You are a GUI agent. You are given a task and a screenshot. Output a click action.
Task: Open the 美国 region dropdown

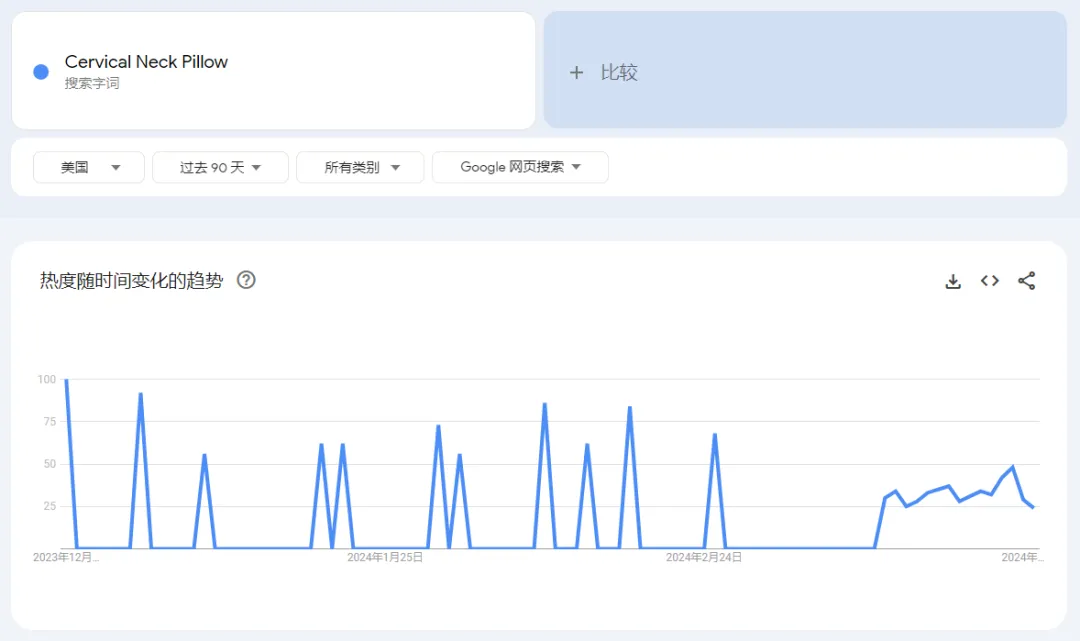pos(89,167)
